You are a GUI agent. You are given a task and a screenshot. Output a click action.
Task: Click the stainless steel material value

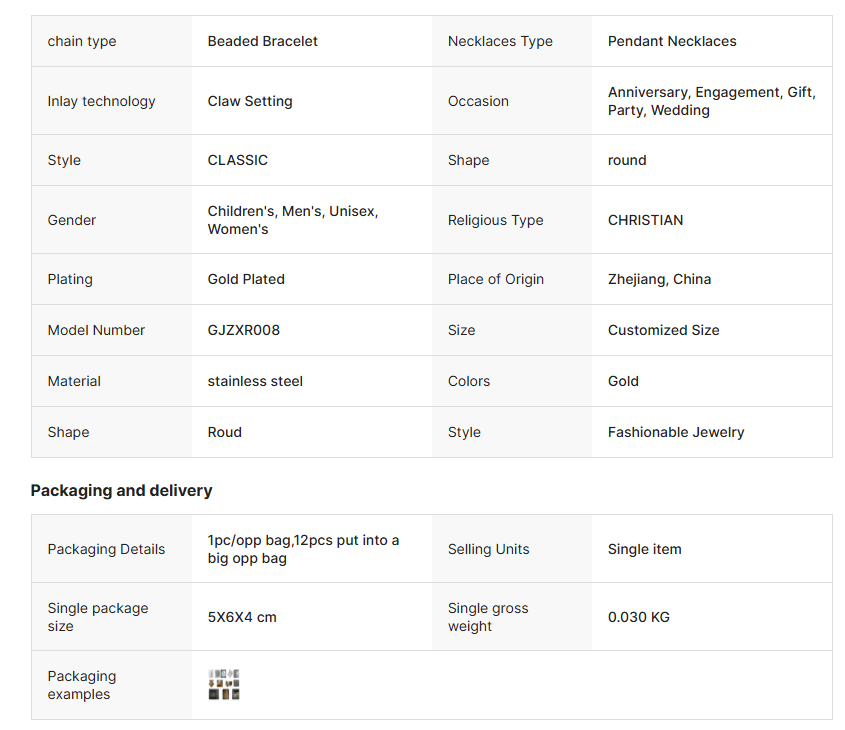pyautogui.click(x=255, y=381)
